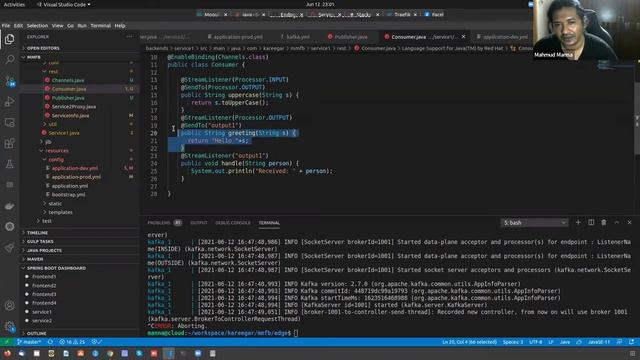Open the Extensions view
640x360 pixels.
(9, 143)
